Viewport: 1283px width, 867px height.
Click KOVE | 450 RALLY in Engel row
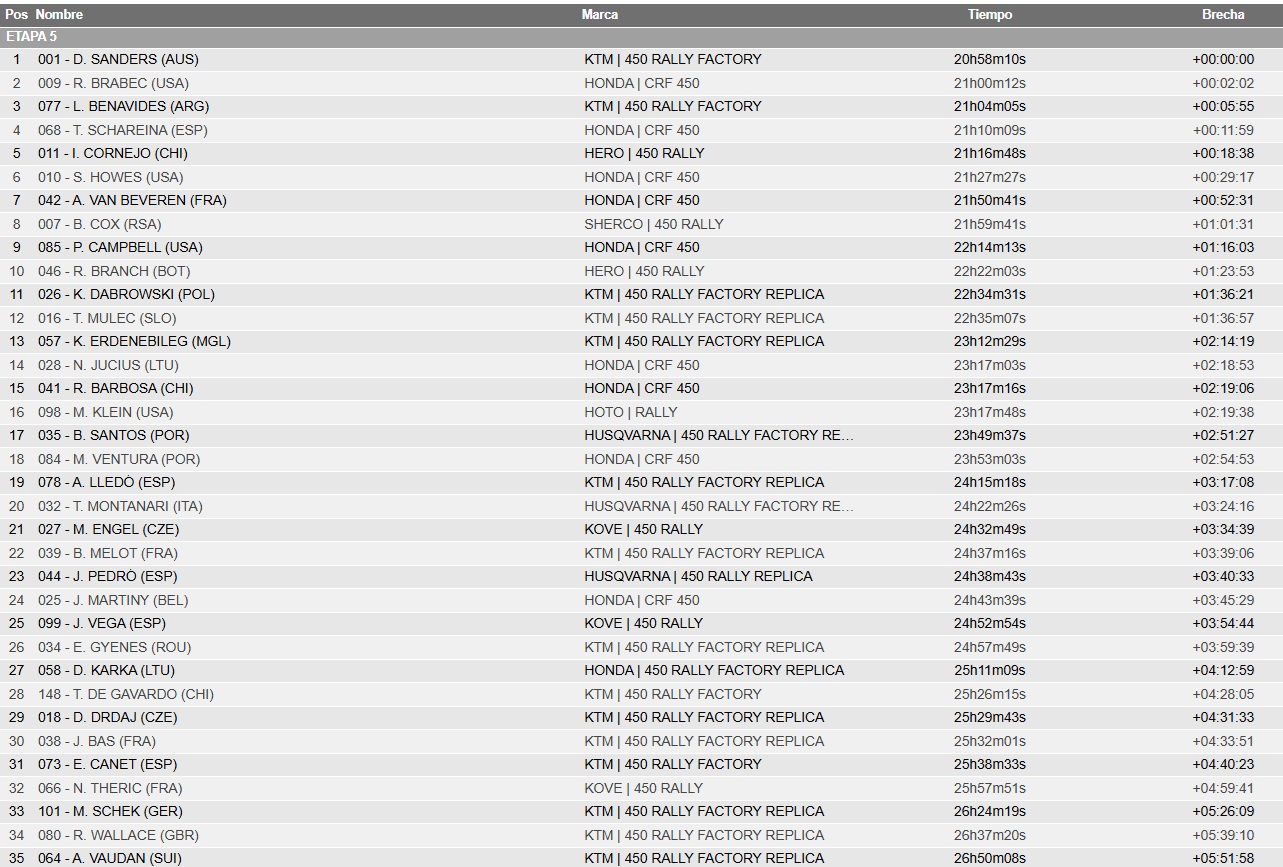click(x=644, y=529)
